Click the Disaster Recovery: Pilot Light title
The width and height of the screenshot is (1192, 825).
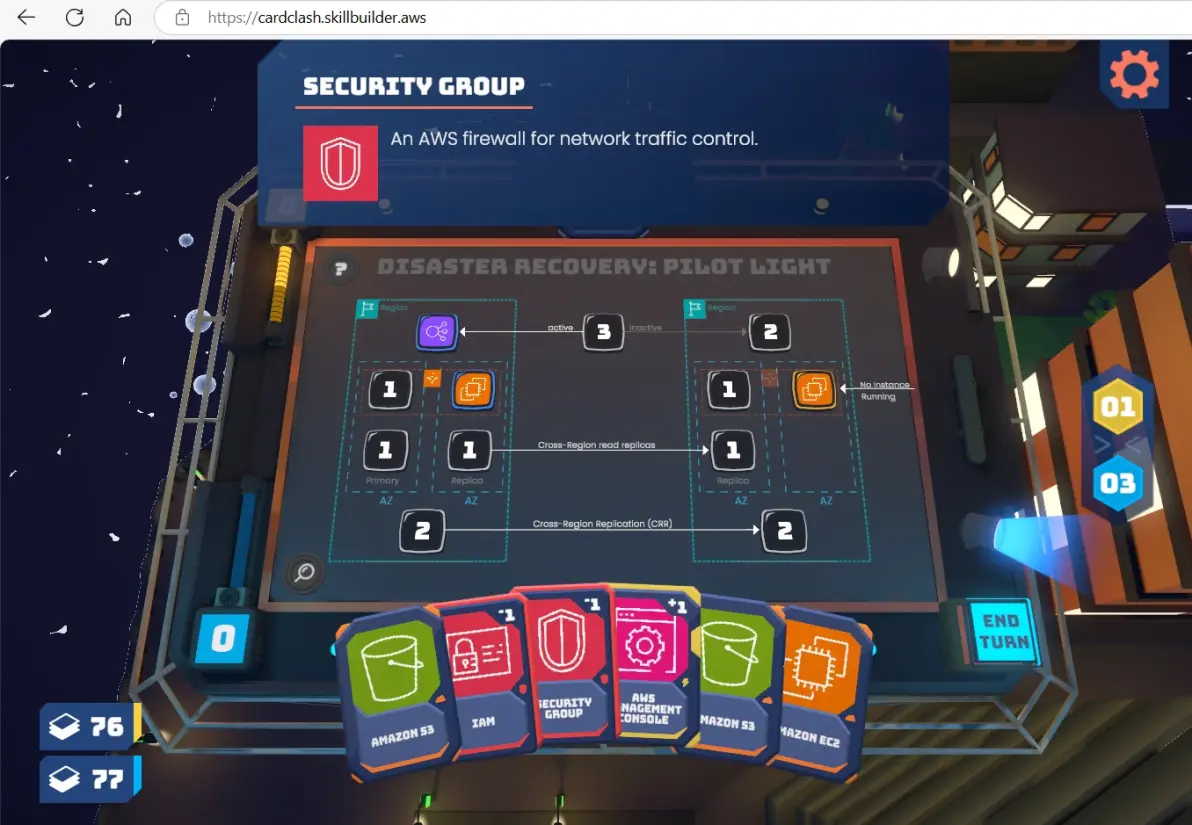[604, 267]
